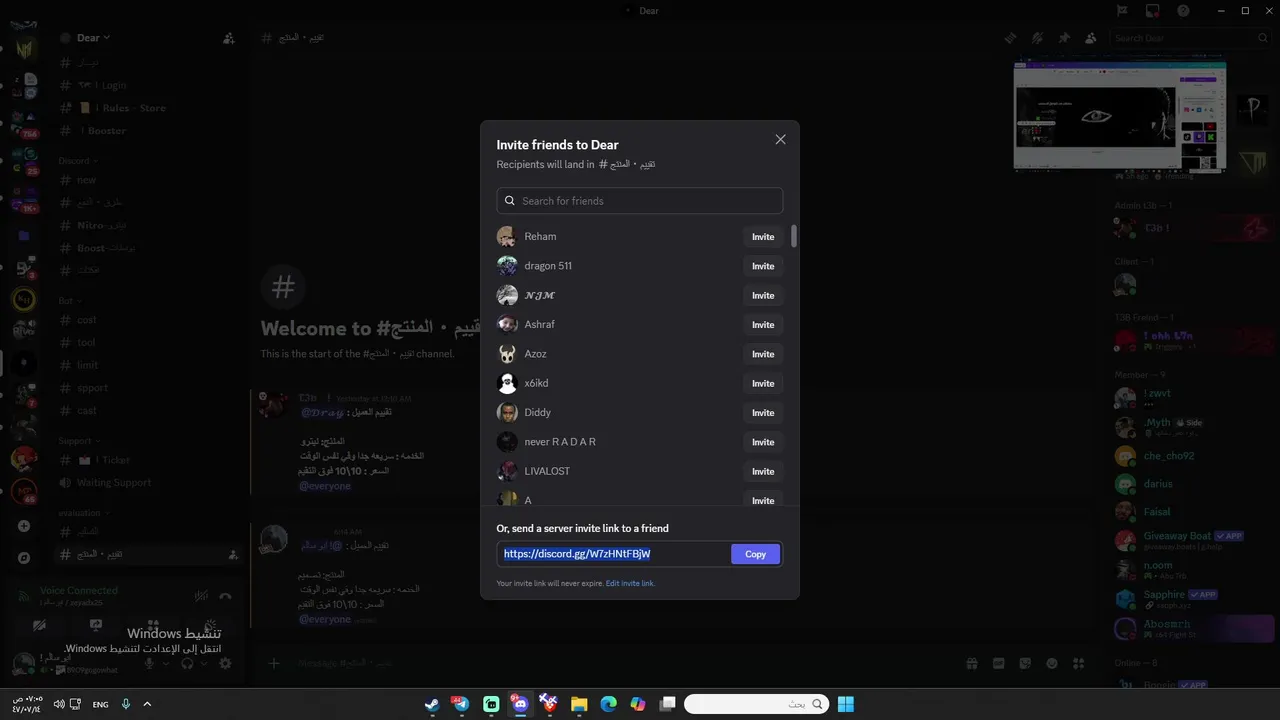
Task: Open headphone output options arrow
Action: tap(202, 664)
